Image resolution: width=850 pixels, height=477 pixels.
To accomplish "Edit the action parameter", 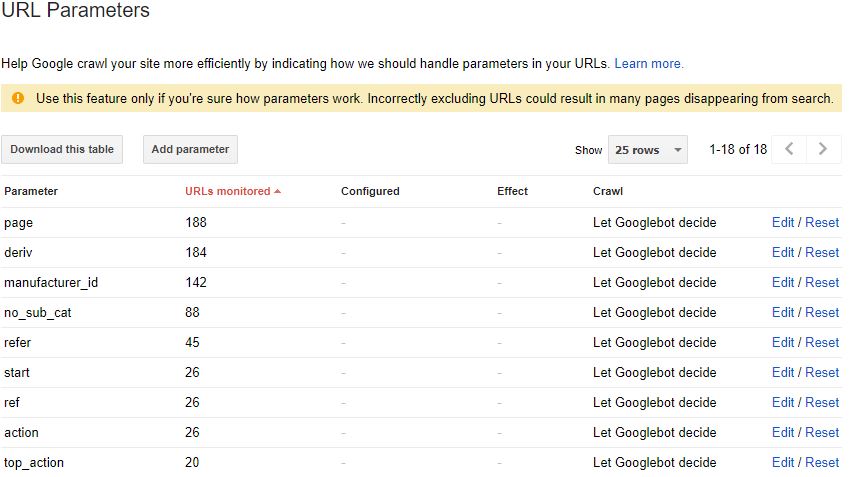I will [783, 433].
